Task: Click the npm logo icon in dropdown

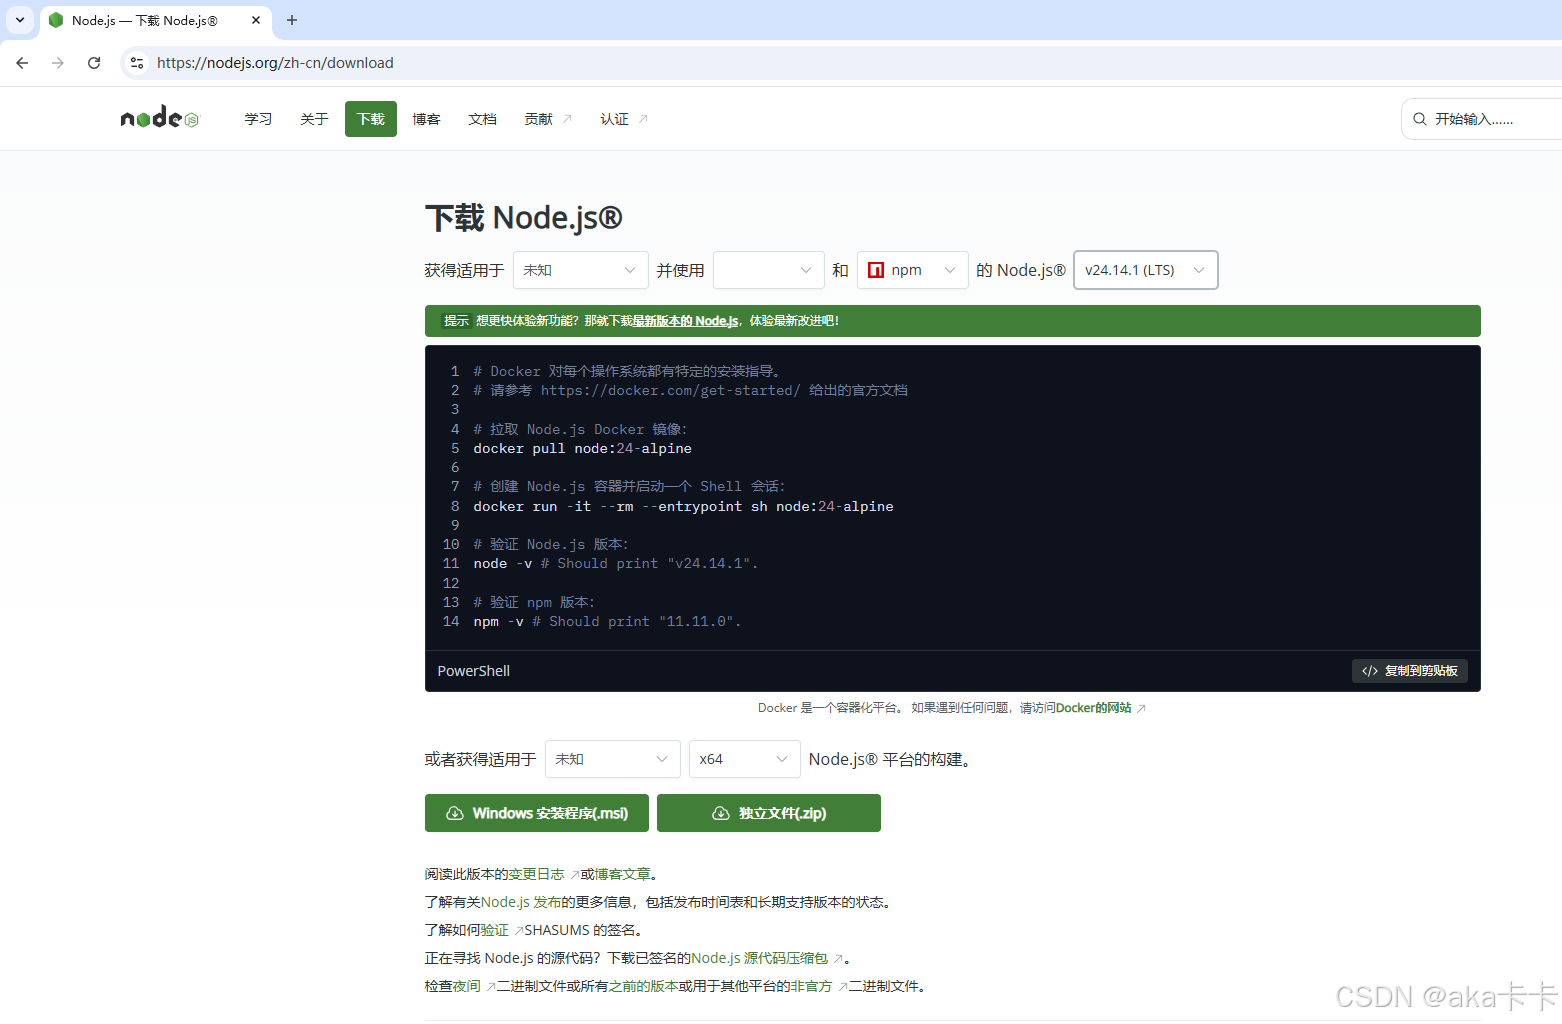Action: click(x=876, y=270)
